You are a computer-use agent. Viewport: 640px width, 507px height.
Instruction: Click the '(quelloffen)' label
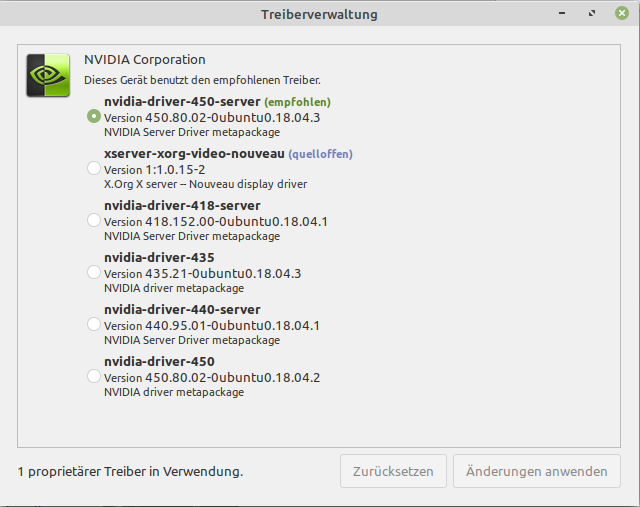pos(320,154)
